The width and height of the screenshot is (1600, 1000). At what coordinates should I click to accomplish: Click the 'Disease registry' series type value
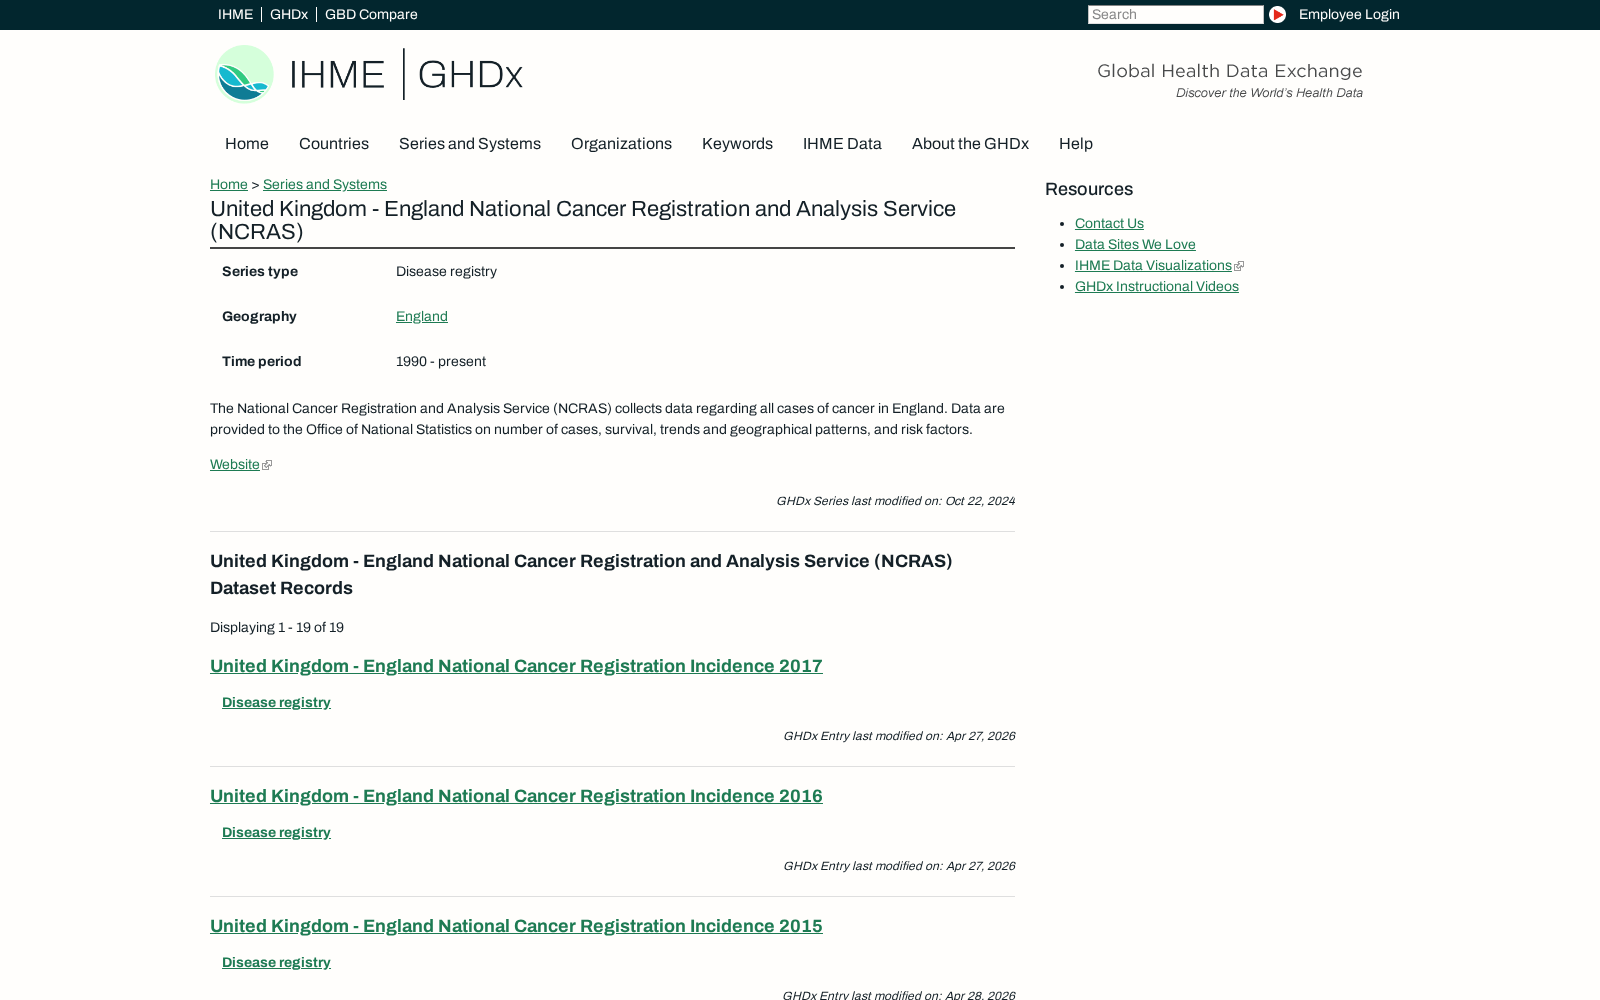(x=446, y=271)
